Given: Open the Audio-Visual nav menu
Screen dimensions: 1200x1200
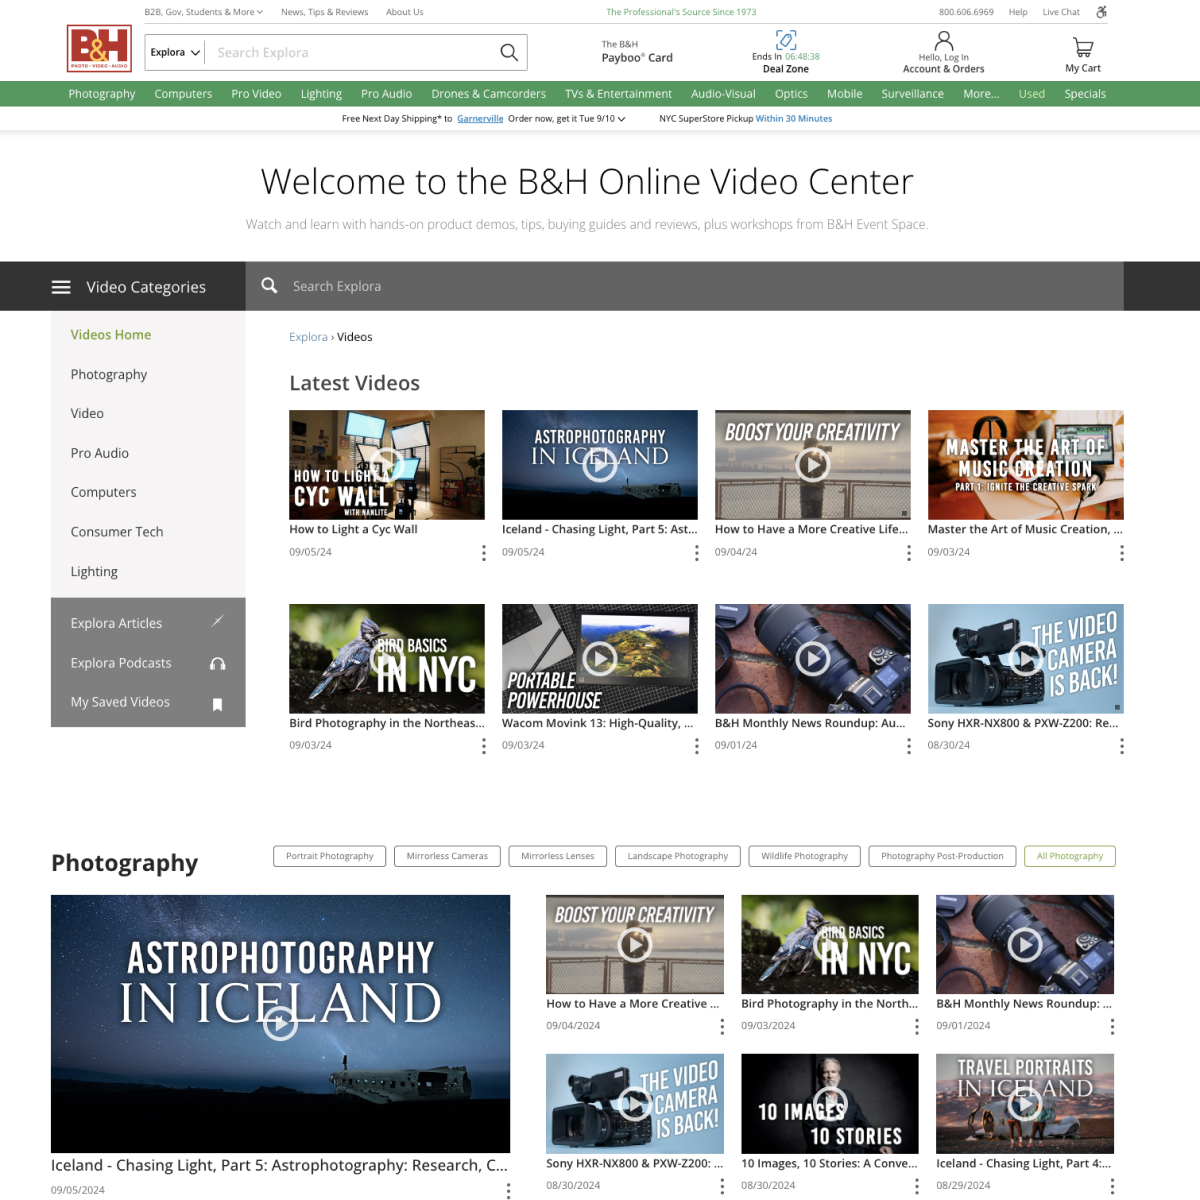Looking at the screenshot, I should pos(723,94).
